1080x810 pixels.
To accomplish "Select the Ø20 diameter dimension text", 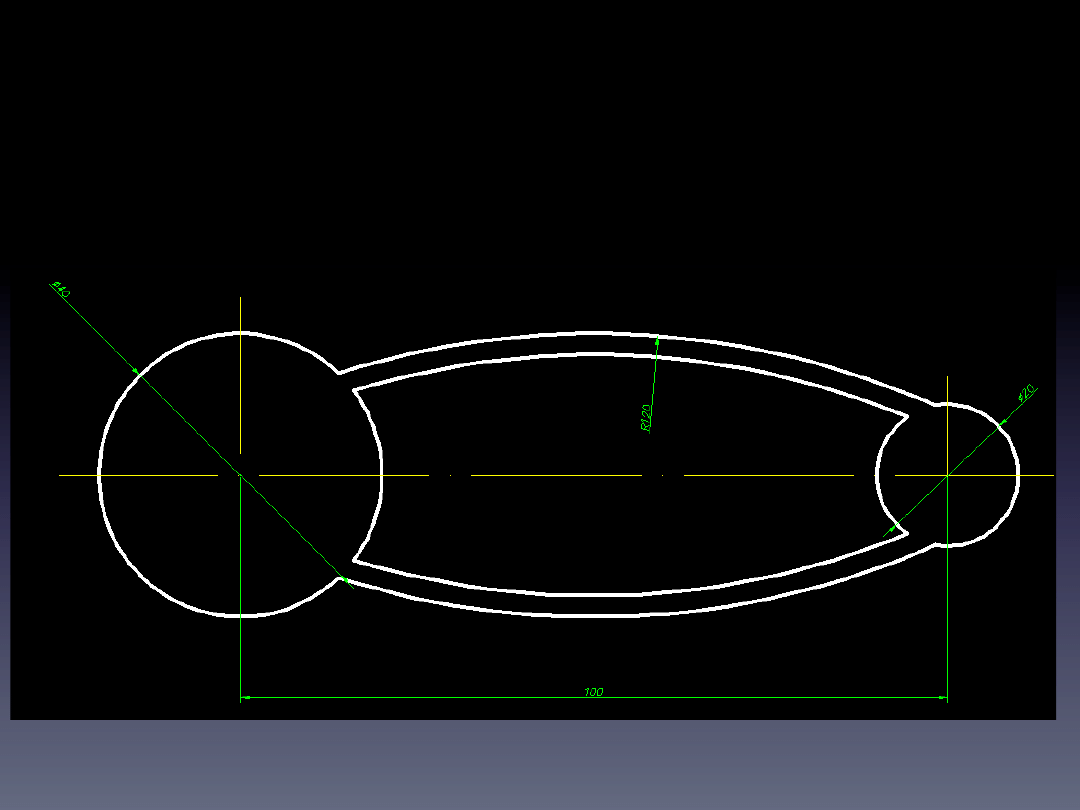I will pyautogui.click(x=1025, y=393).
